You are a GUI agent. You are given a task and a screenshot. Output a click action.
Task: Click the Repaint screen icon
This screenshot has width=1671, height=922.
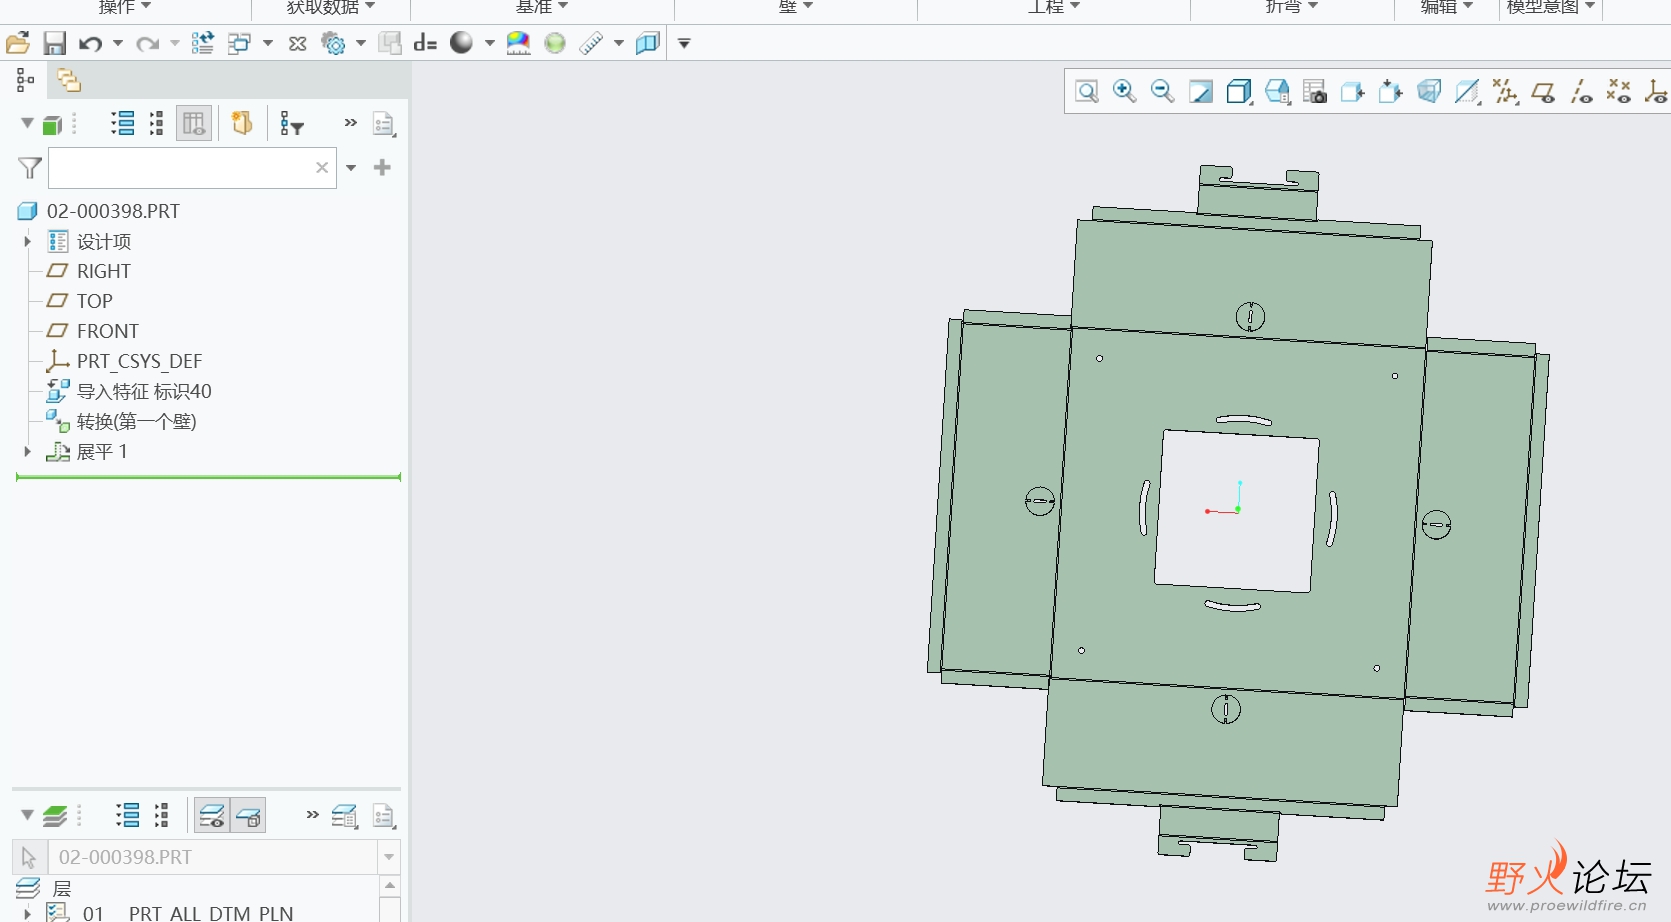[1201, 92]
